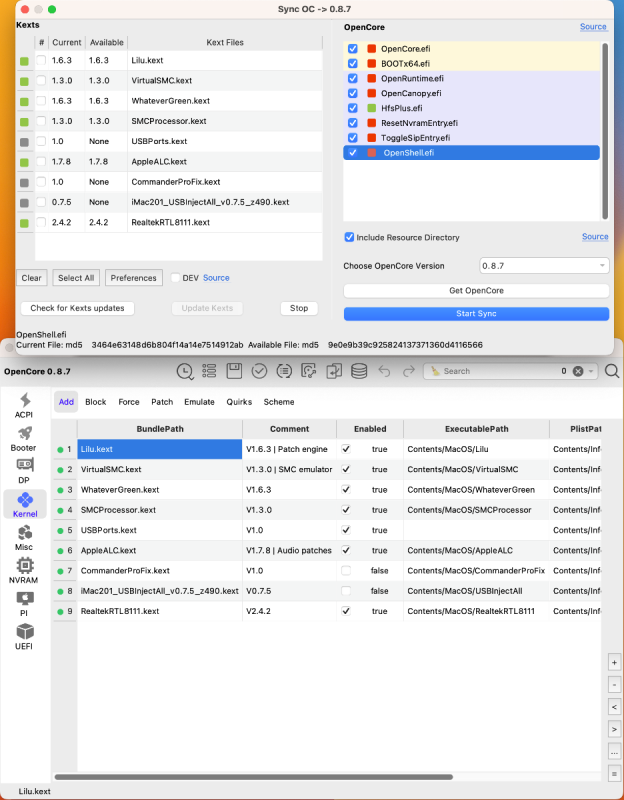Switch to the Add tab
624x800 pixels.
coord(66,402)
